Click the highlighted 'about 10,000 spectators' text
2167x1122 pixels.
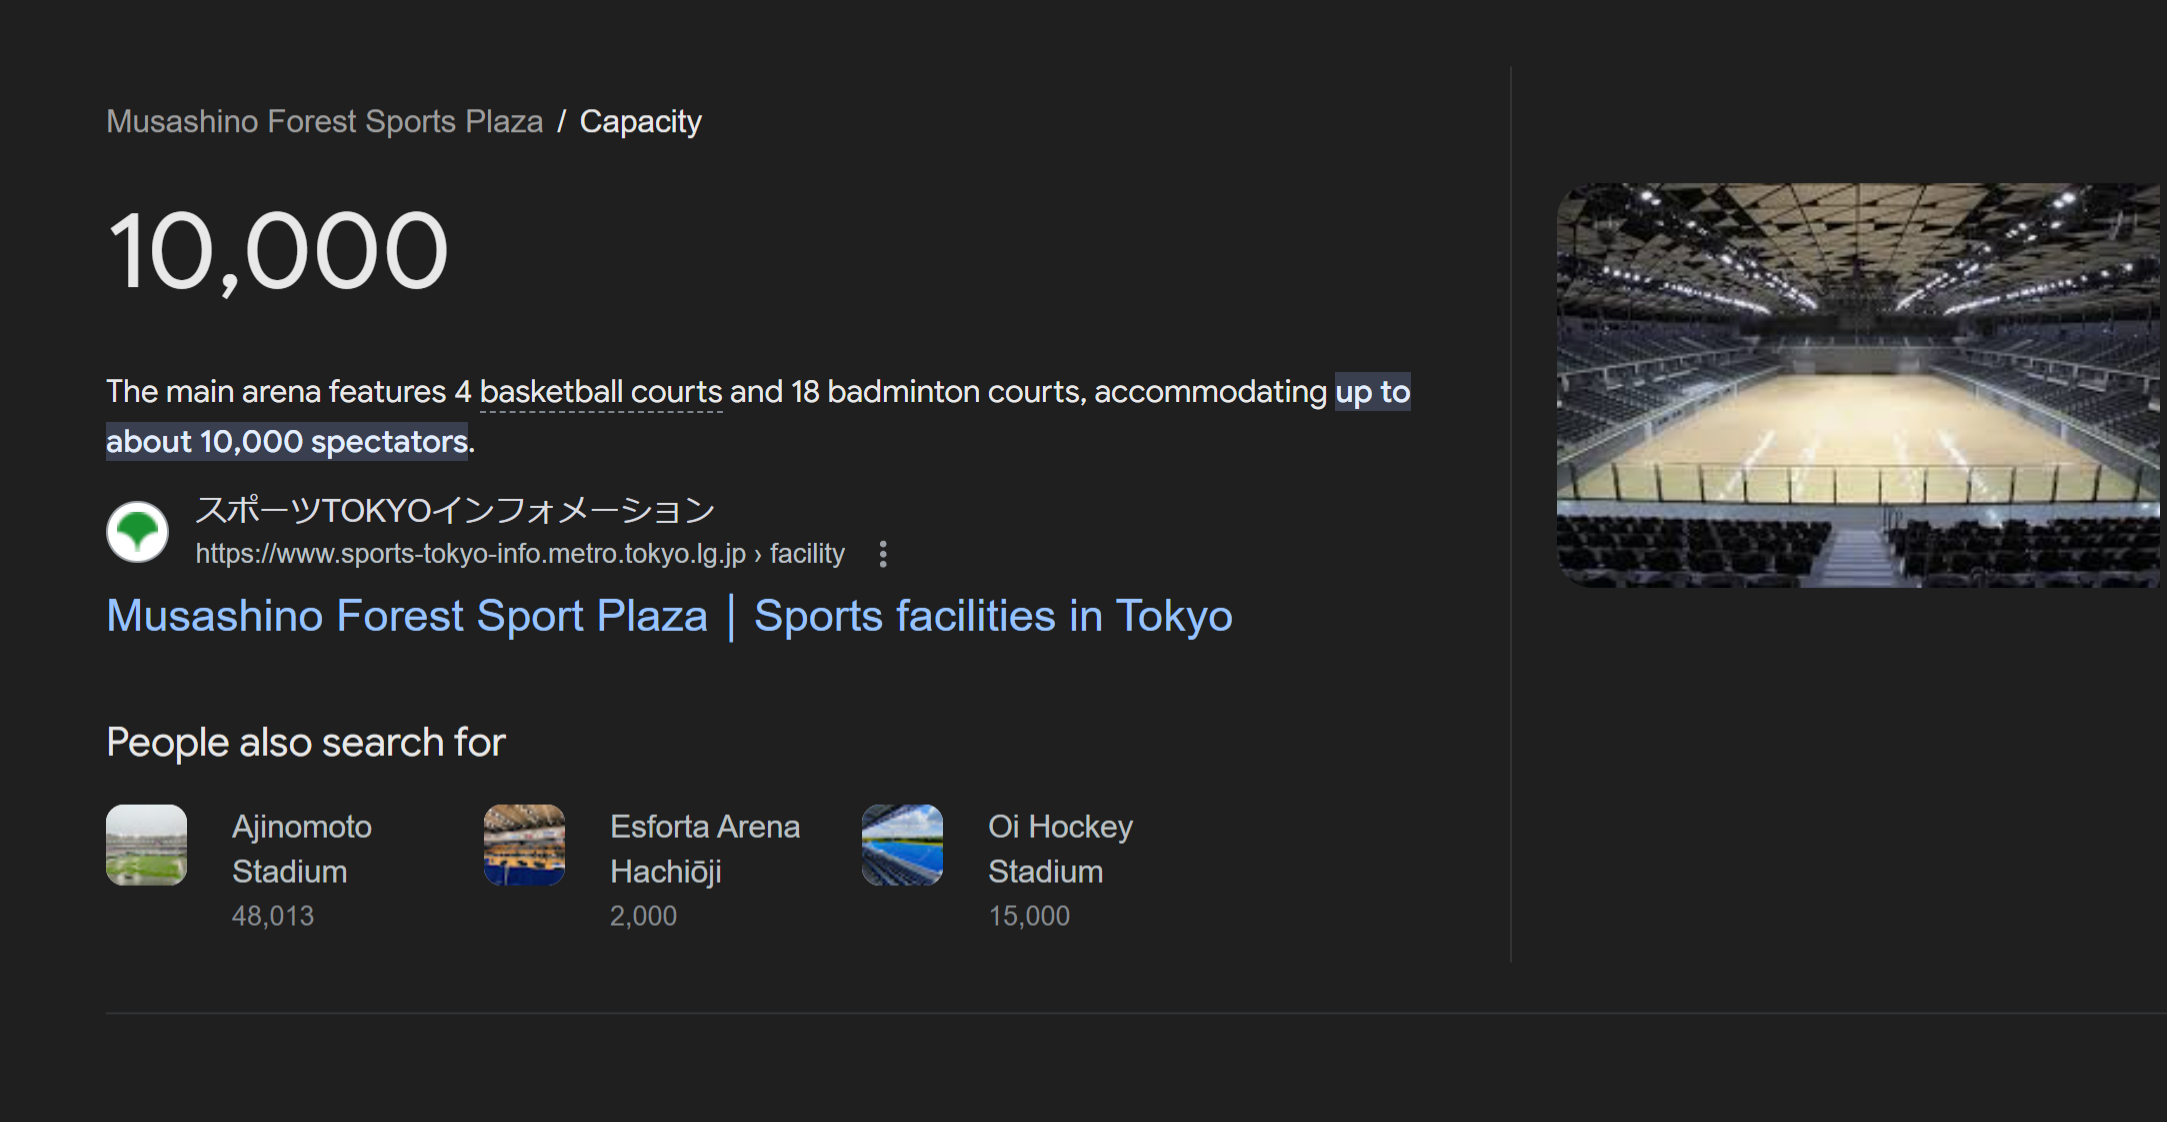point(287,441)
